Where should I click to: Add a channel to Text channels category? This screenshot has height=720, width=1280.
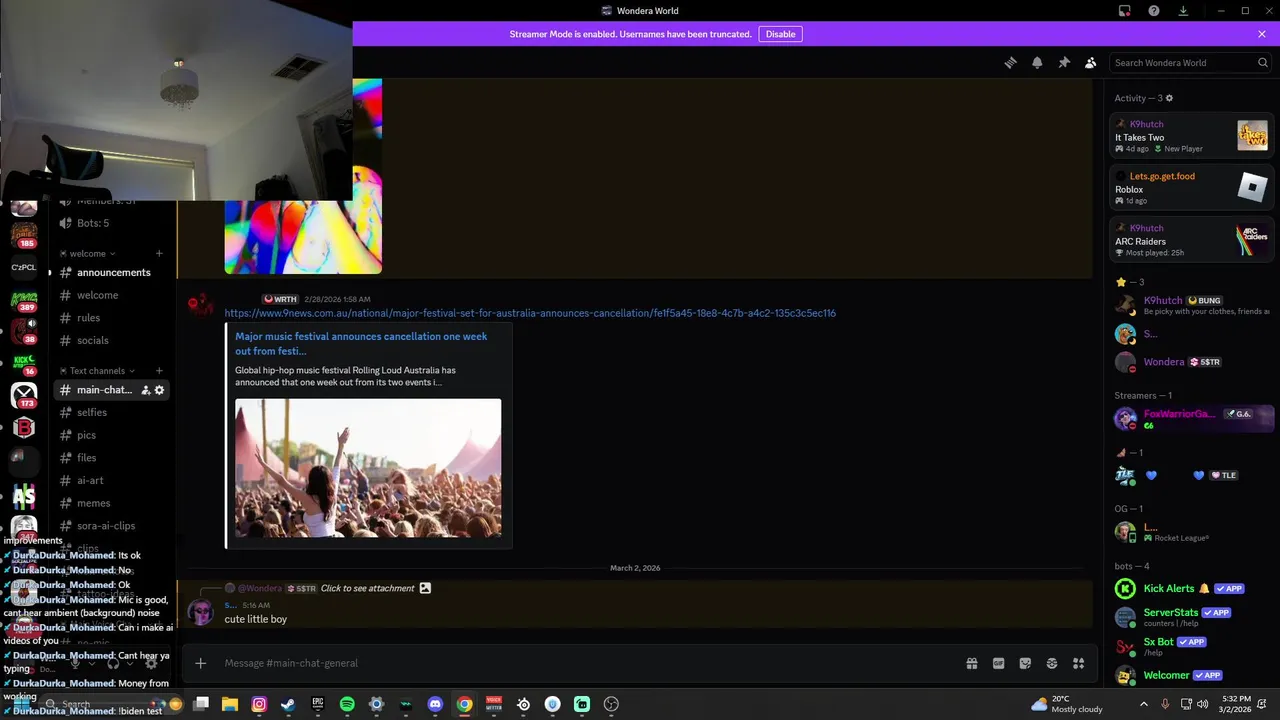coord(159,371)
